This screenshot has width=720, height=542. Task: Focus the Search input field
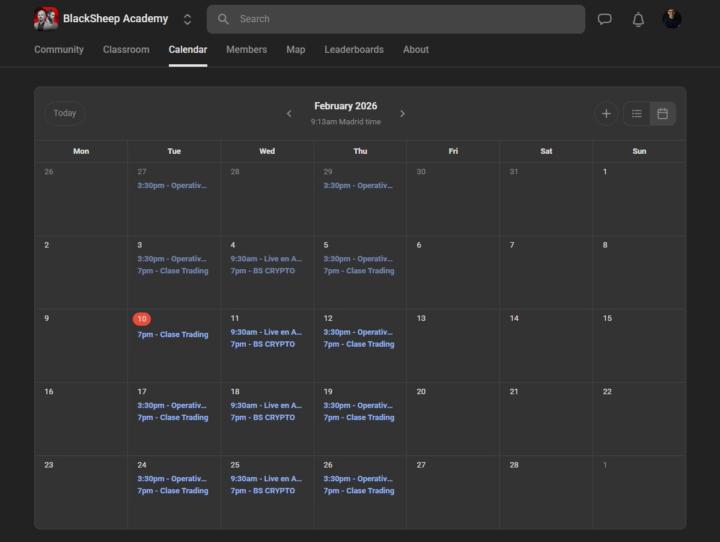[x=396, y=19]
